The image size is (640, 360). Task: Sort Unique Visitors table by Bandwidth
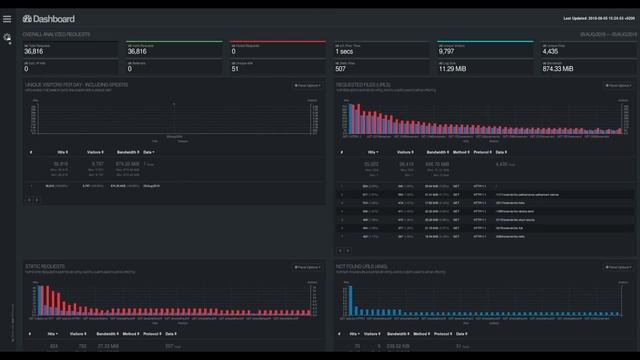point(128,152)
